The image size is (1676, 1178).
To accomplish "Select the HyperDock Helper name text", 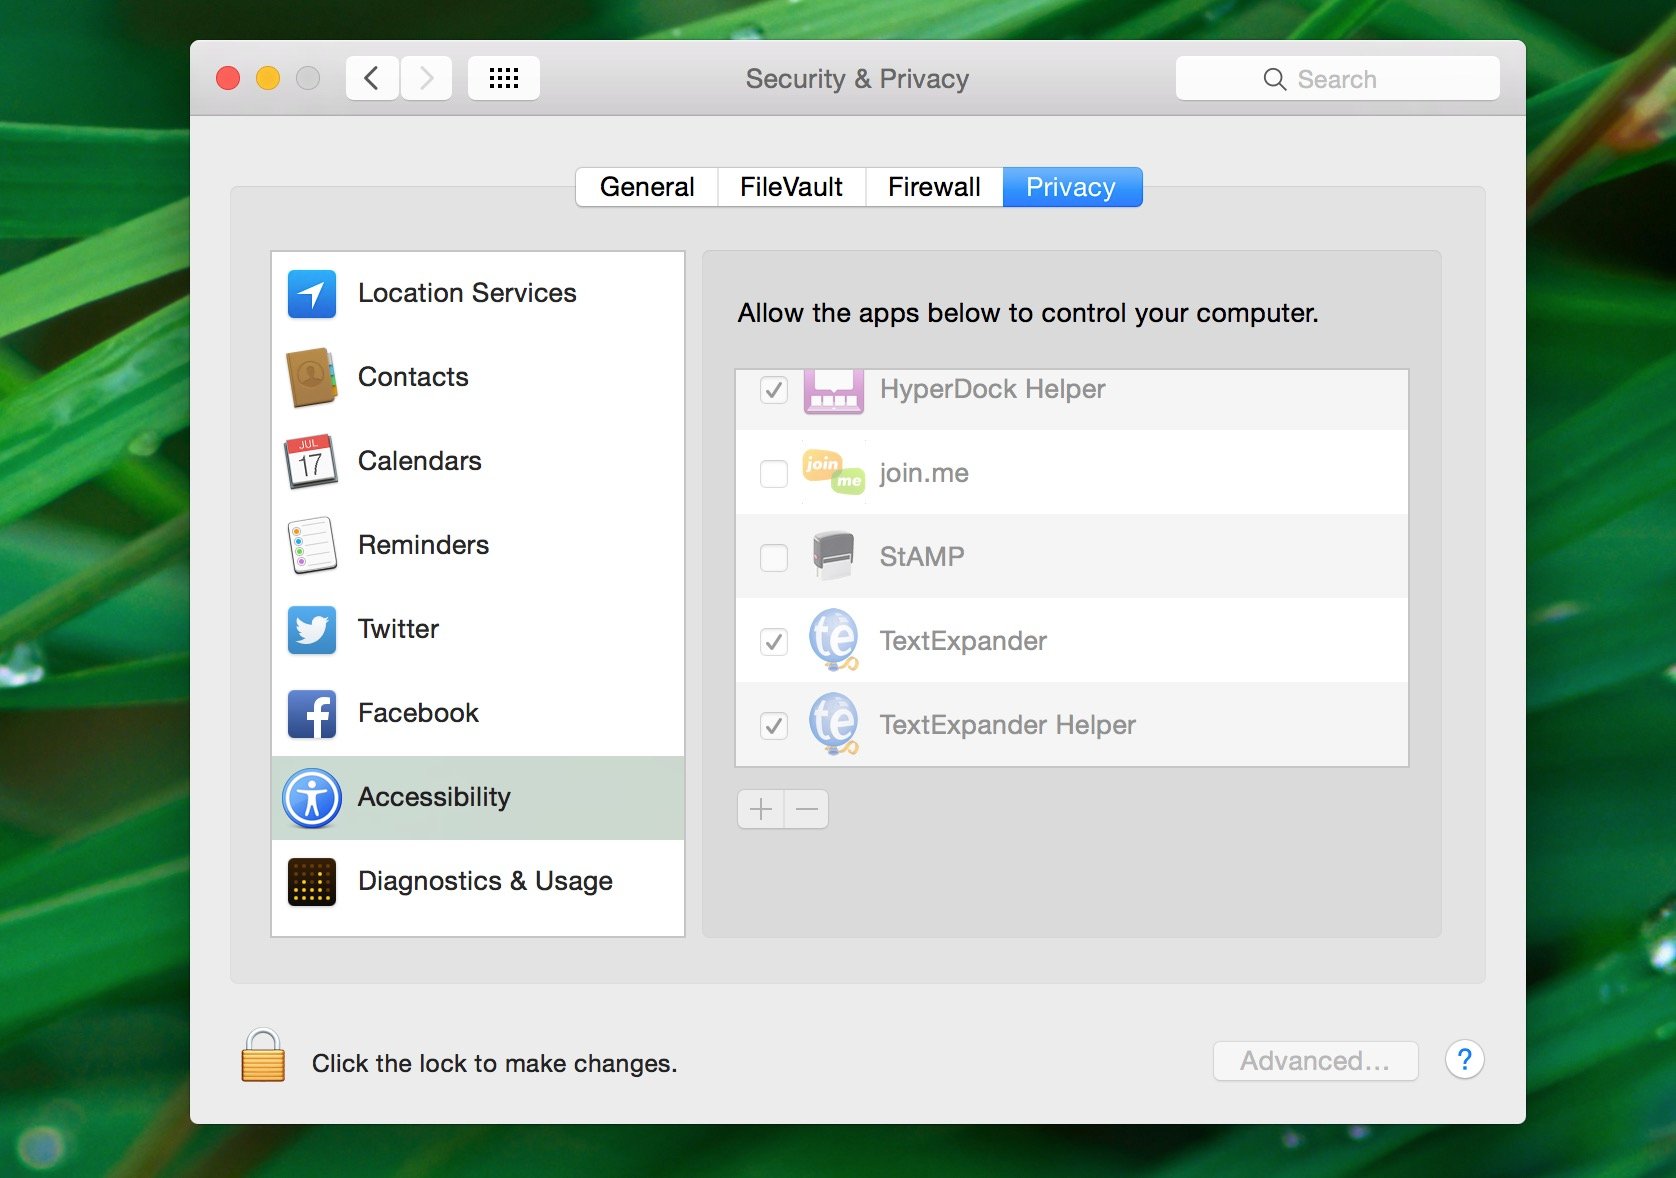I will pyautogui.click(x=992, y=389).
